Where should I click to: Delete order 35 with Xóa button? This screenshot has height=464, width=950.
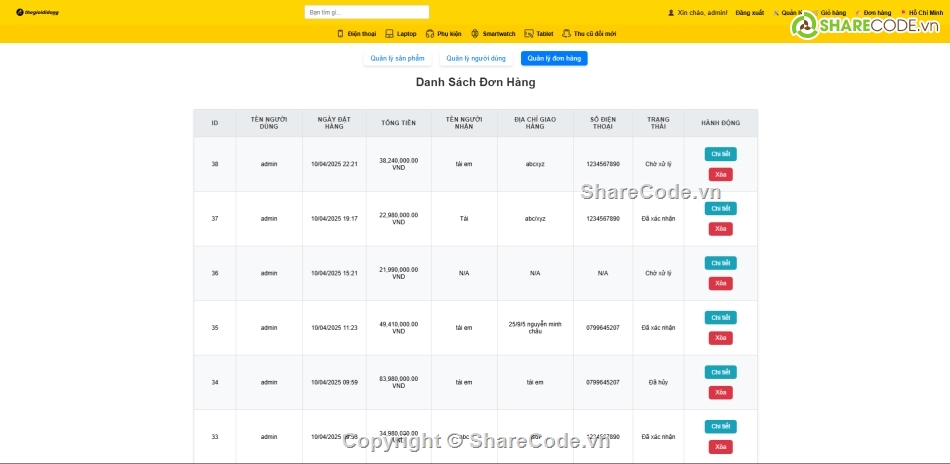(x=720, y=338)
